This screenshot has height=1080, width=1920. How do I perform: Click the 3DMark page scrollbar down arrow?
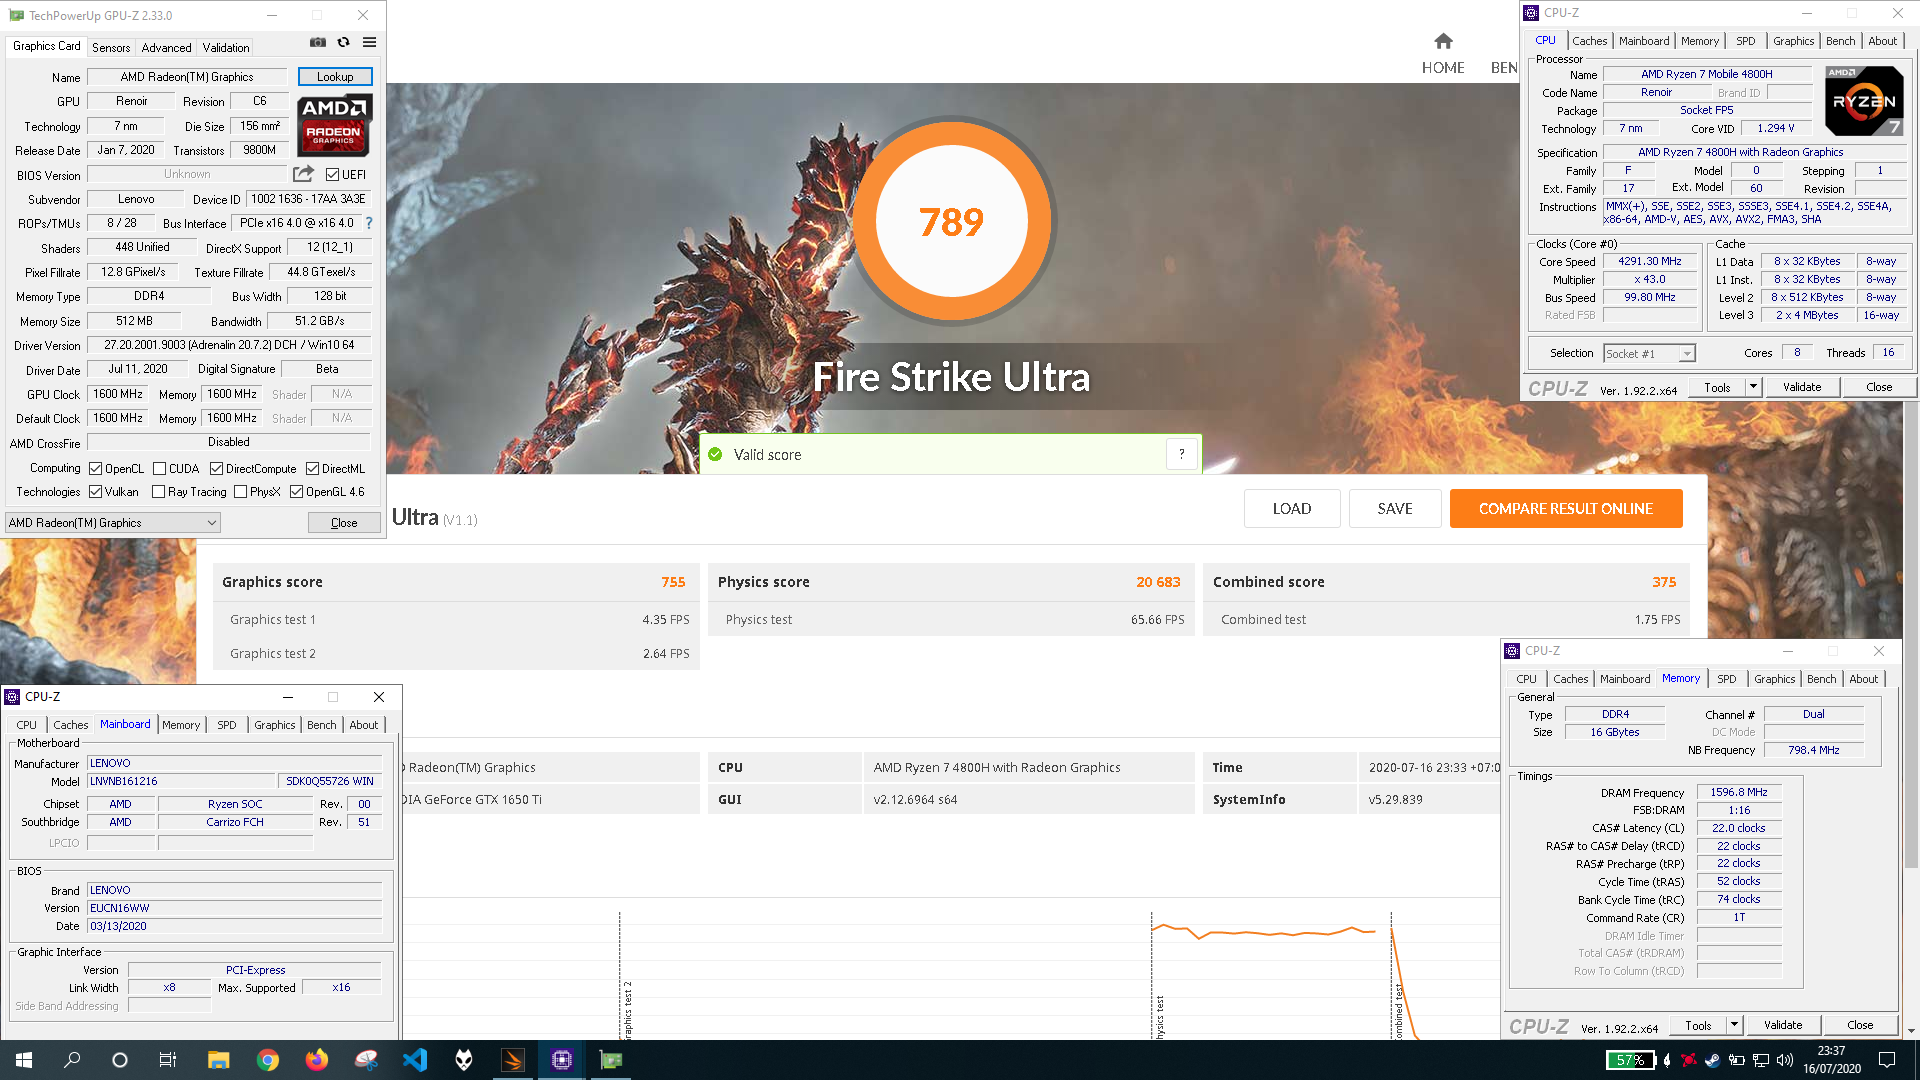pos(1911,1031)
